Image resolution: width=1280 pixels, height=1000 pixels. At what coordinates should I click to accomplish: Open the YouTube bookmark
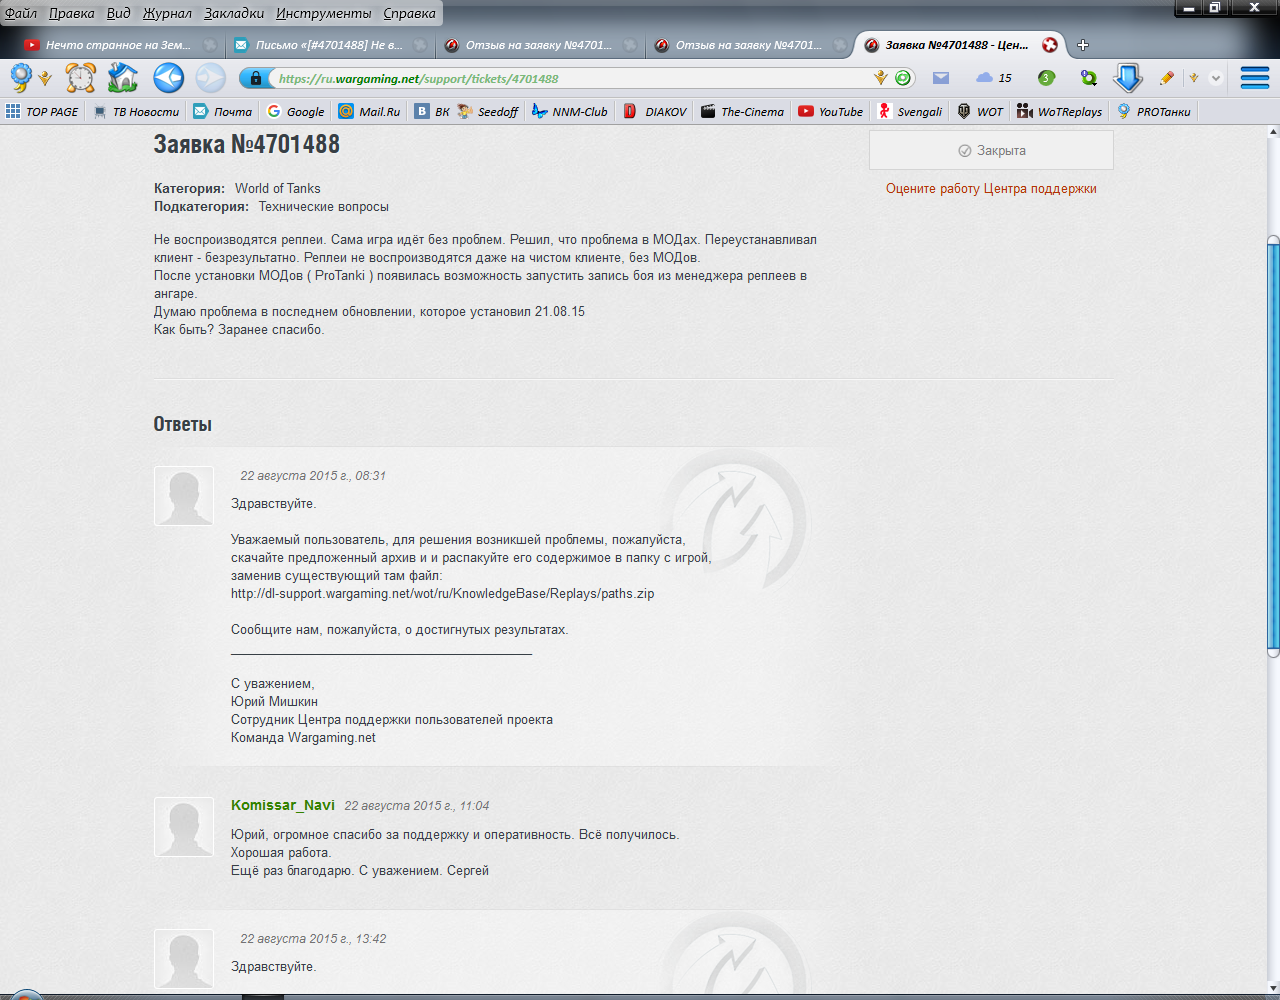point(831,112)
